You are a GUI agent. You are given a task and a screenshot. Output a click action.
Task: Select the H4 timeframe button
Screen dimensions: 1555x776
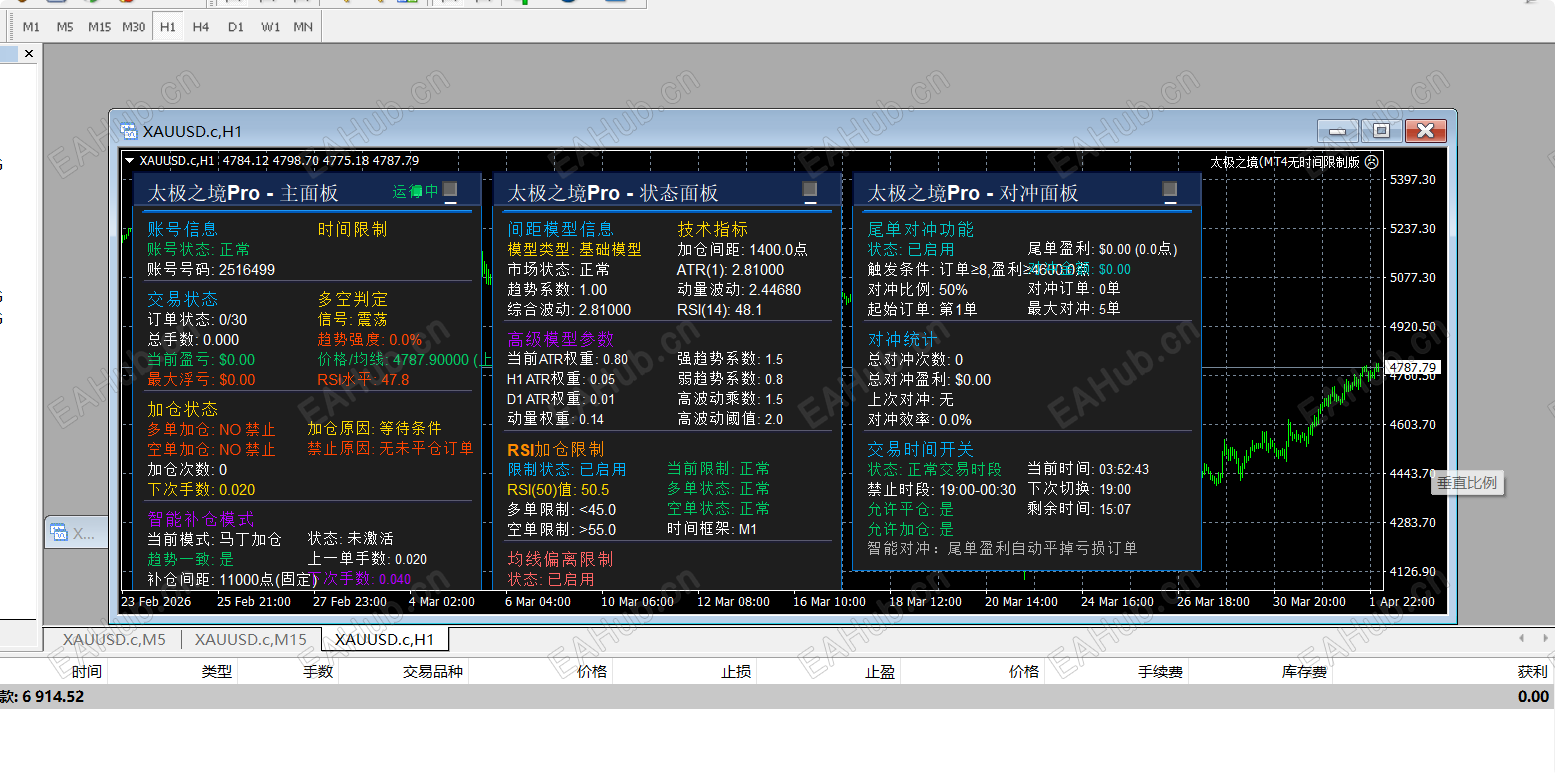tap(200, 27)
